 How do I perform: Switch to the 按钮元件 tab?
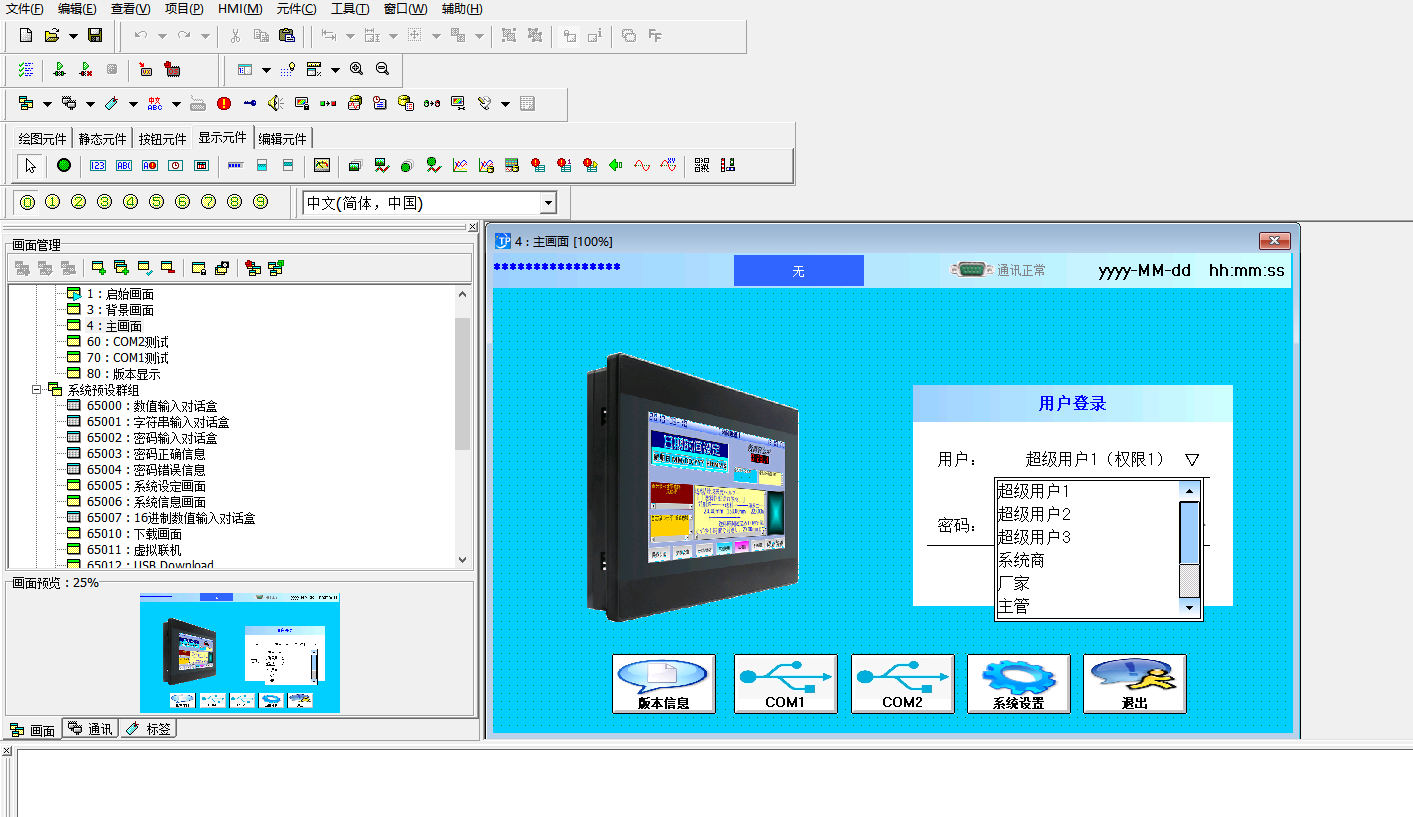[162, 139]
